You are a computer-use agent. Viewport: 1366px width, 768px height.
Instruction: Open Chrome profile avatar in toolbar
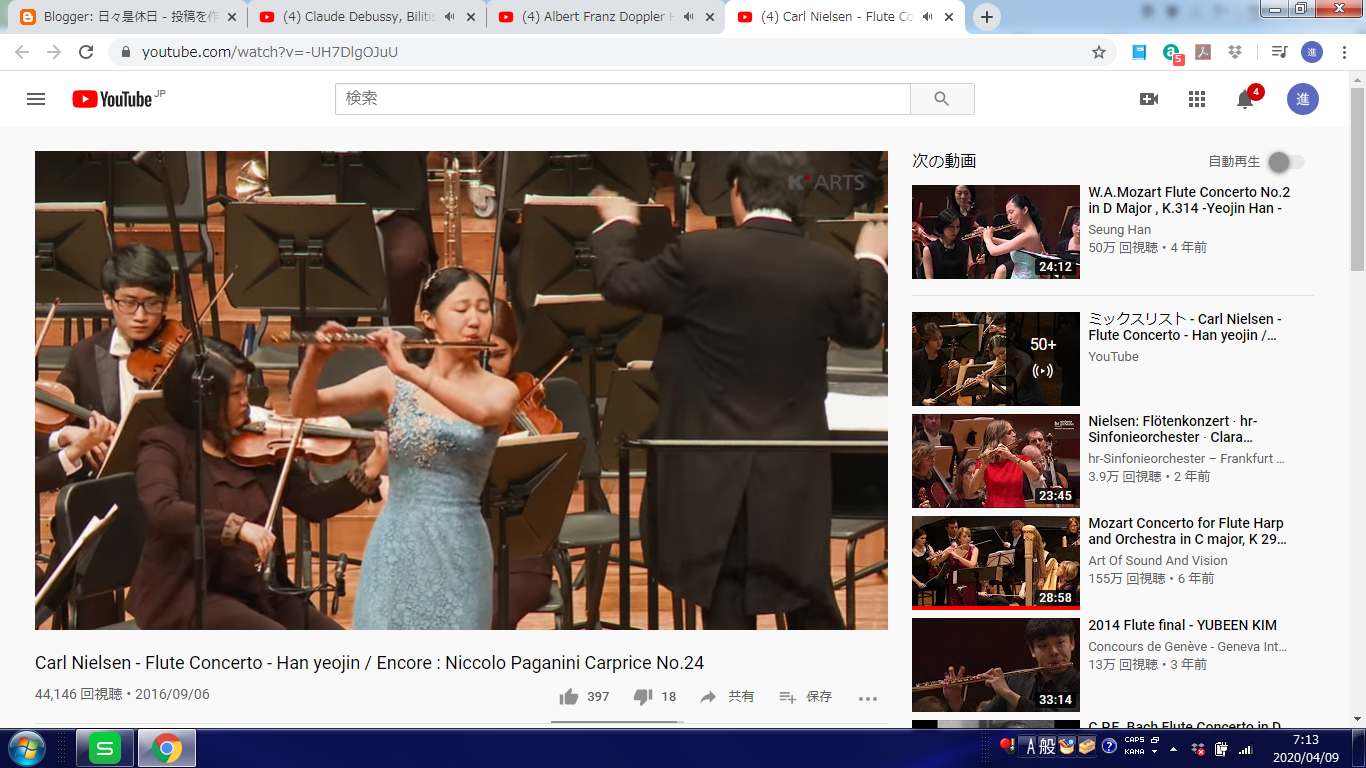pyautogui.click(x=1312, y=52)
